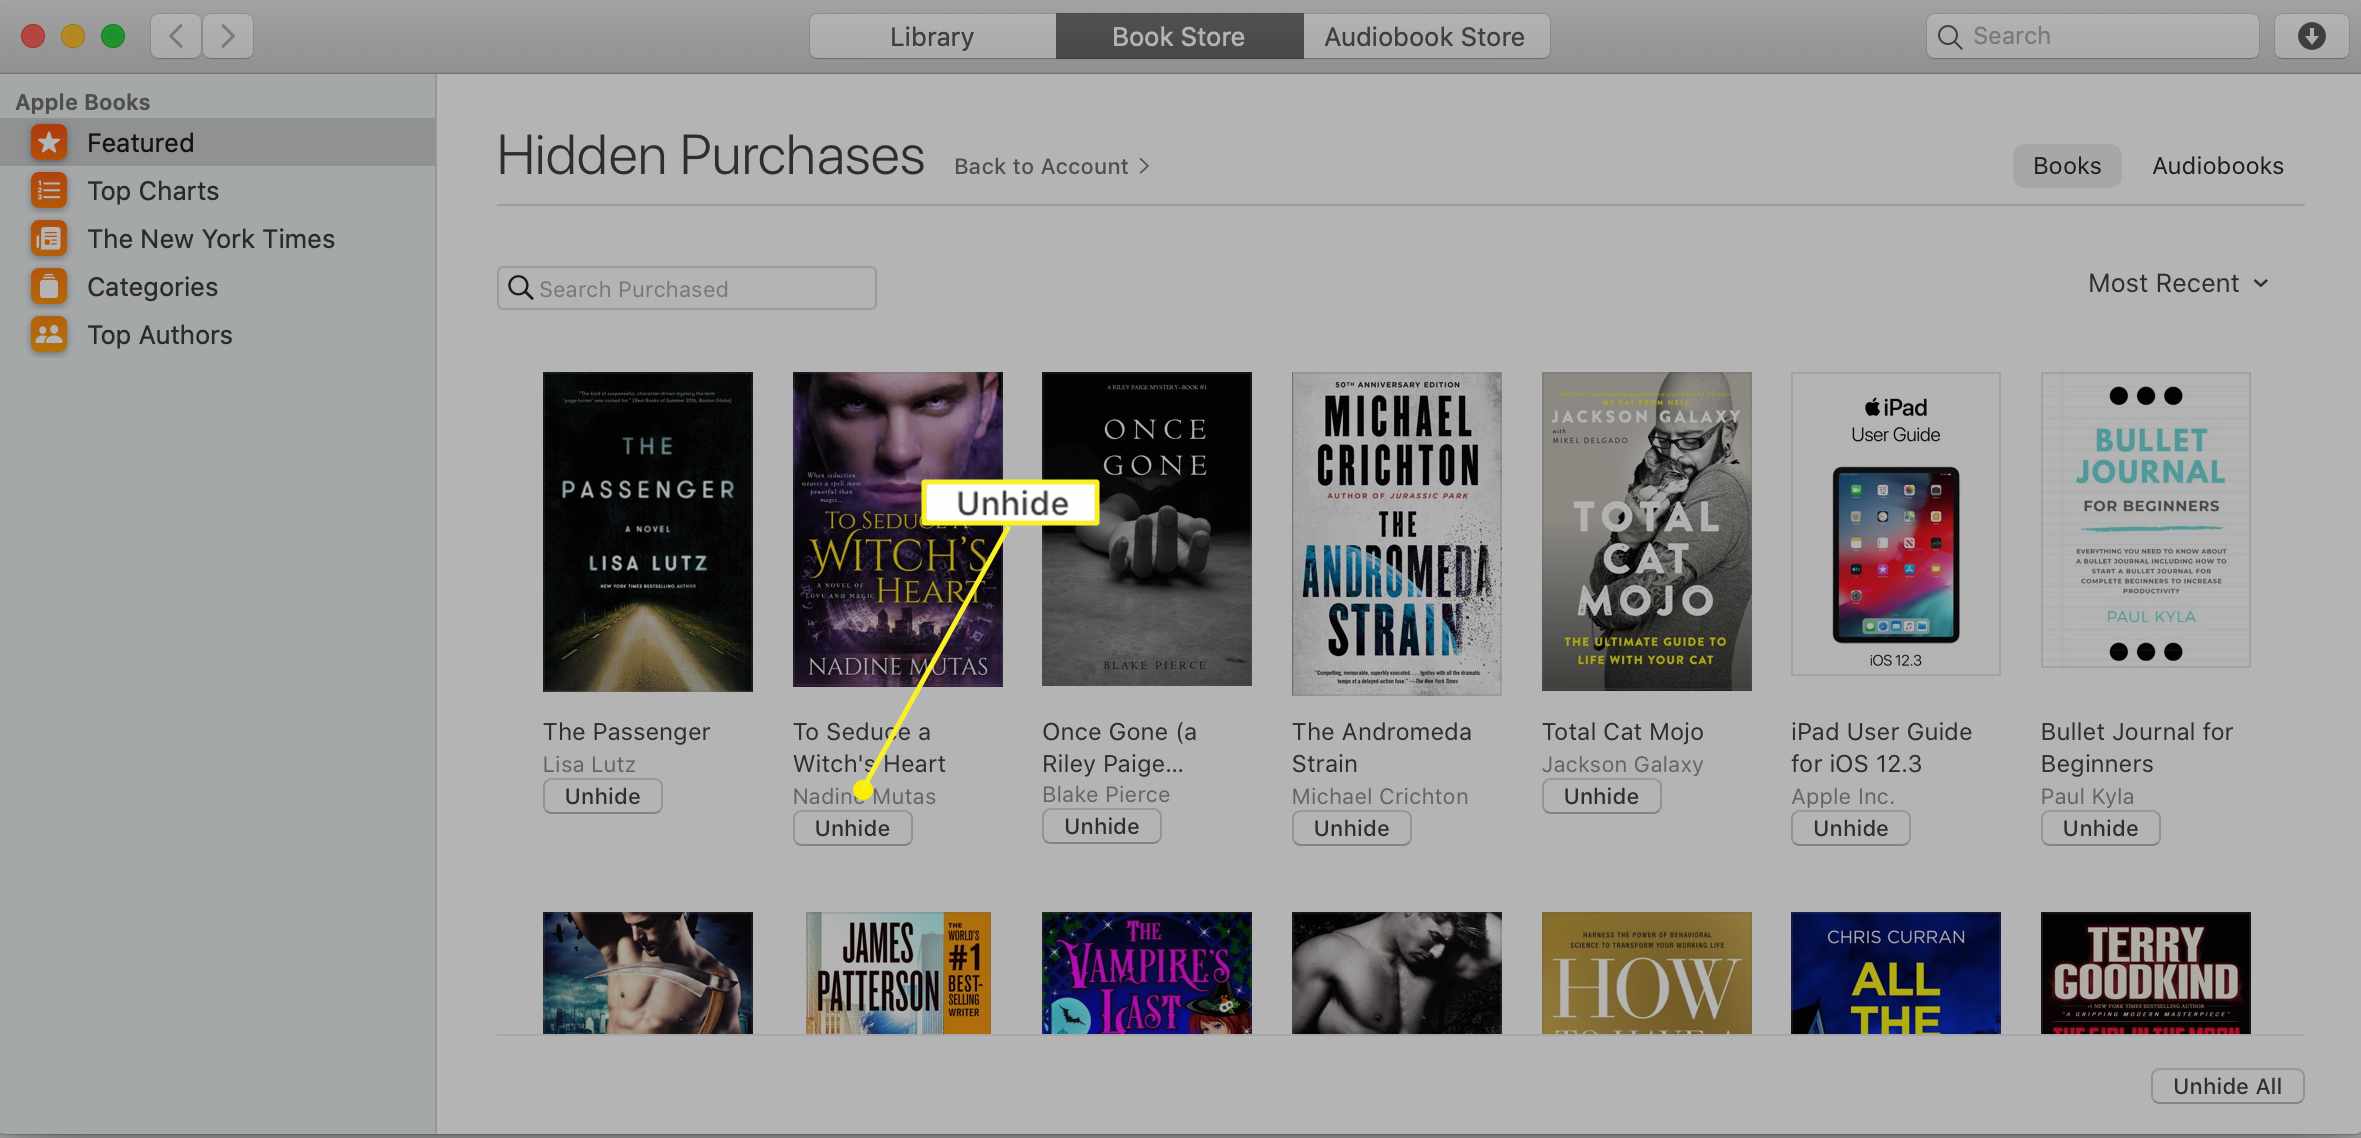The width and height of the screenshot is (2361, 1138).
Task: Show hidden Audiobooks purchases
Action: tap(2217, 166)
